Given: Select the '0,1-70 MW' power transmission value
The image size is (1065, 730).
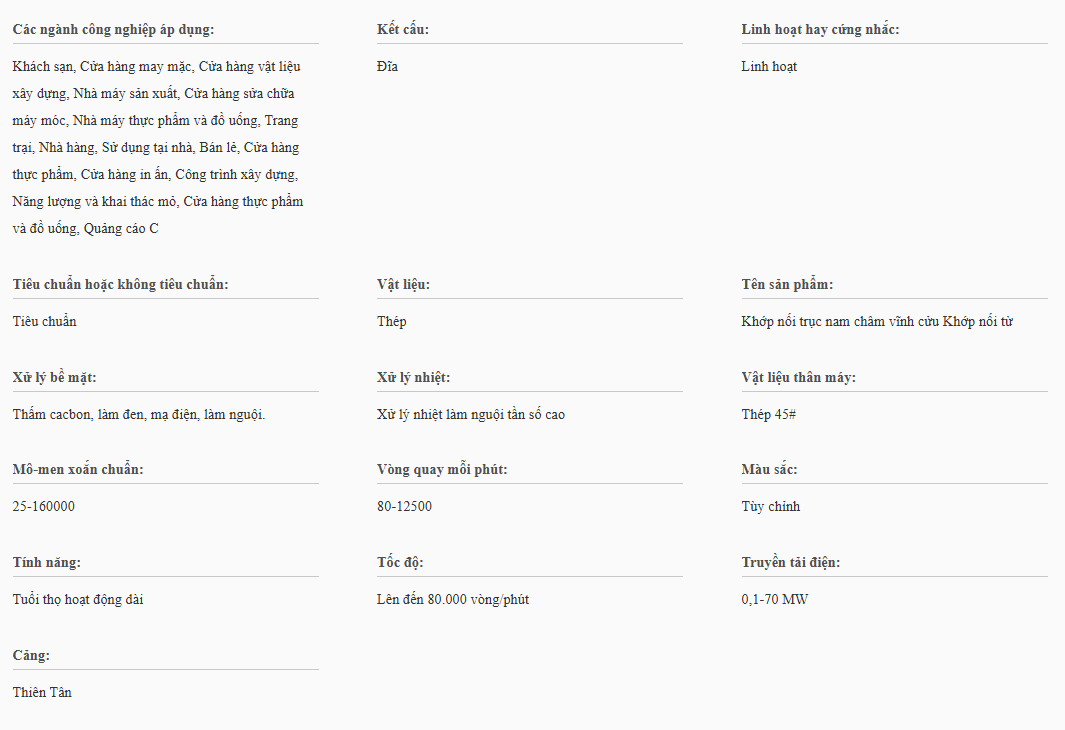Looking at the screenshot, I should click(x=775, y=600).
